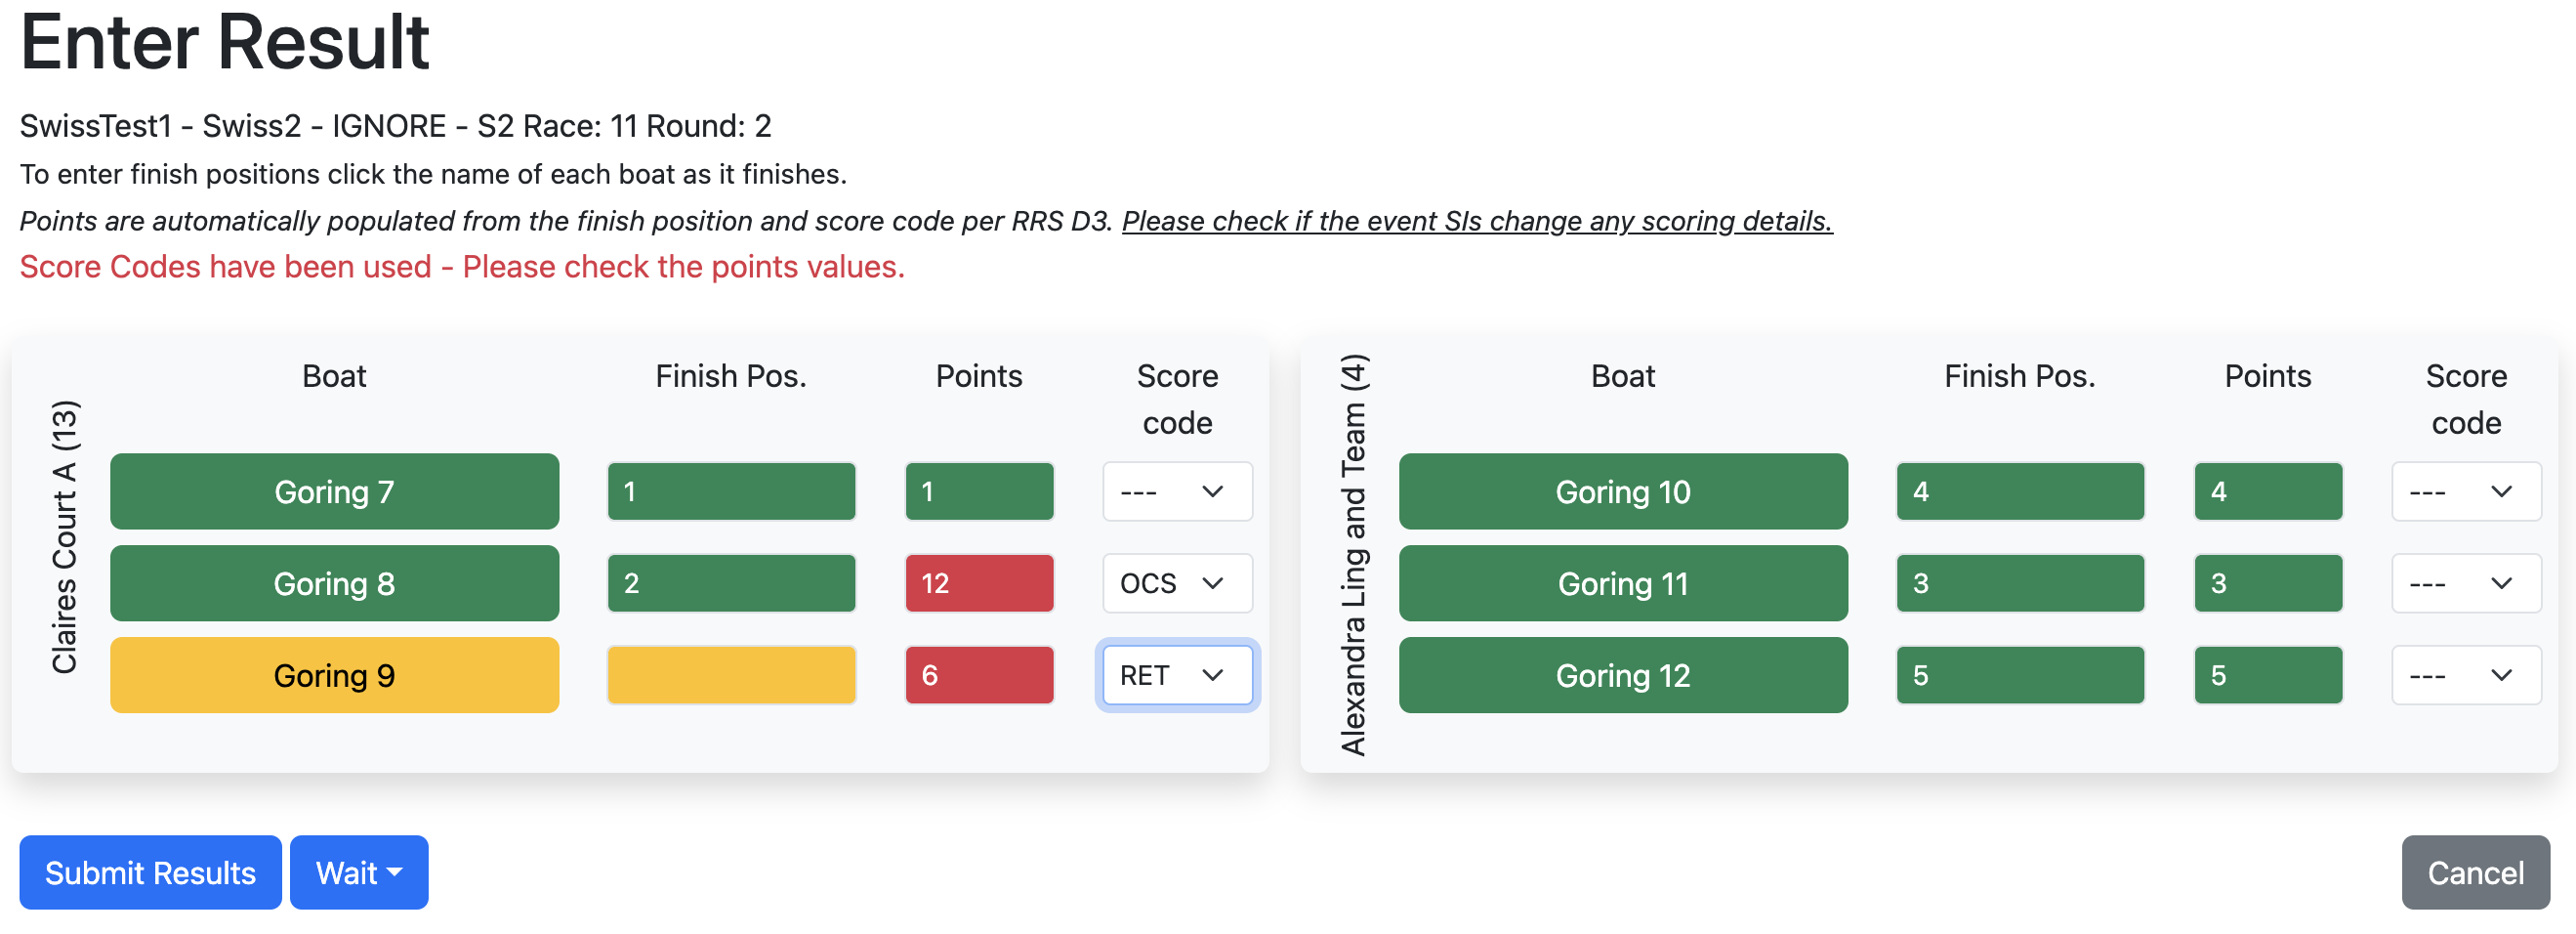Click the yellow Goring 9 boat button
The image size is (2576, 934).
click(x=334, y=675)
